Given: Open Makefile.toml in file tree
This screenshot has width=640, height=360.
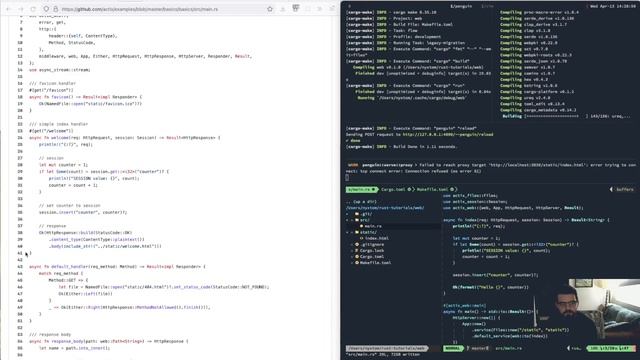Looking at the screenshot, I should pos(376,263).
